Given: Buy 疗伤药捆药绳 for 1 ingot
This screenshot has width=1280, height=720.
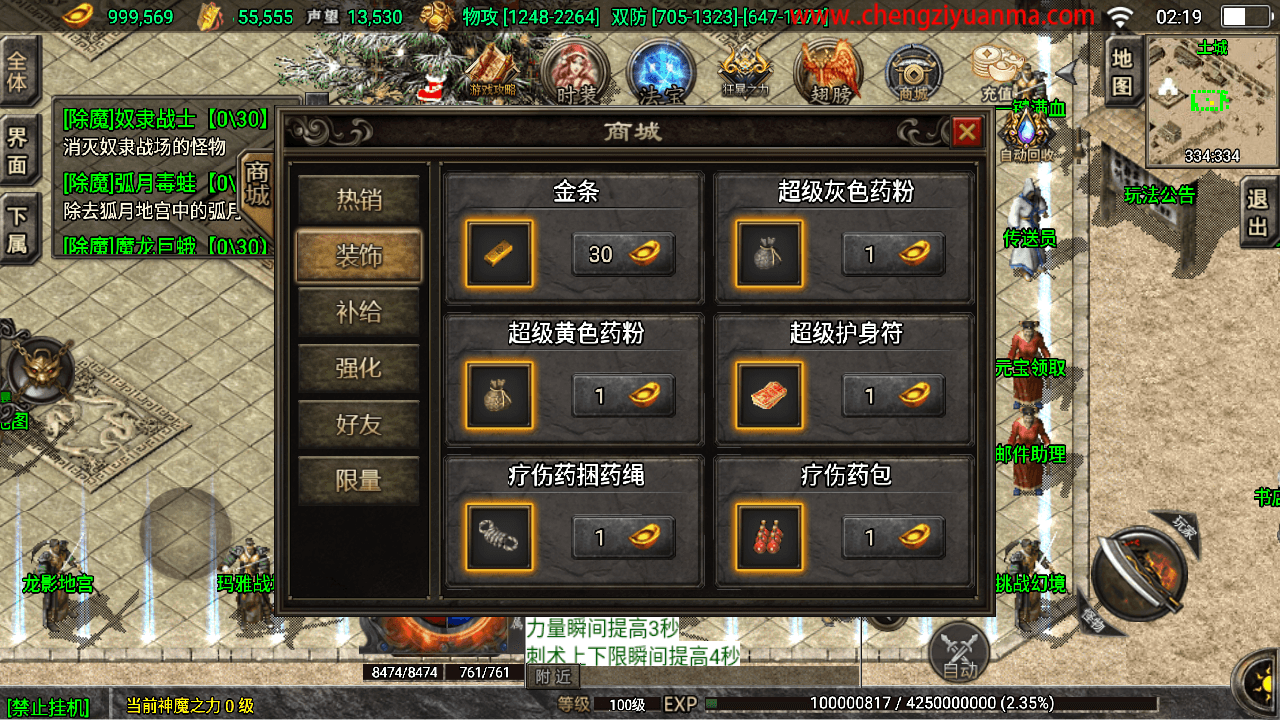Looking at the screenshot, I should (623, 537).
